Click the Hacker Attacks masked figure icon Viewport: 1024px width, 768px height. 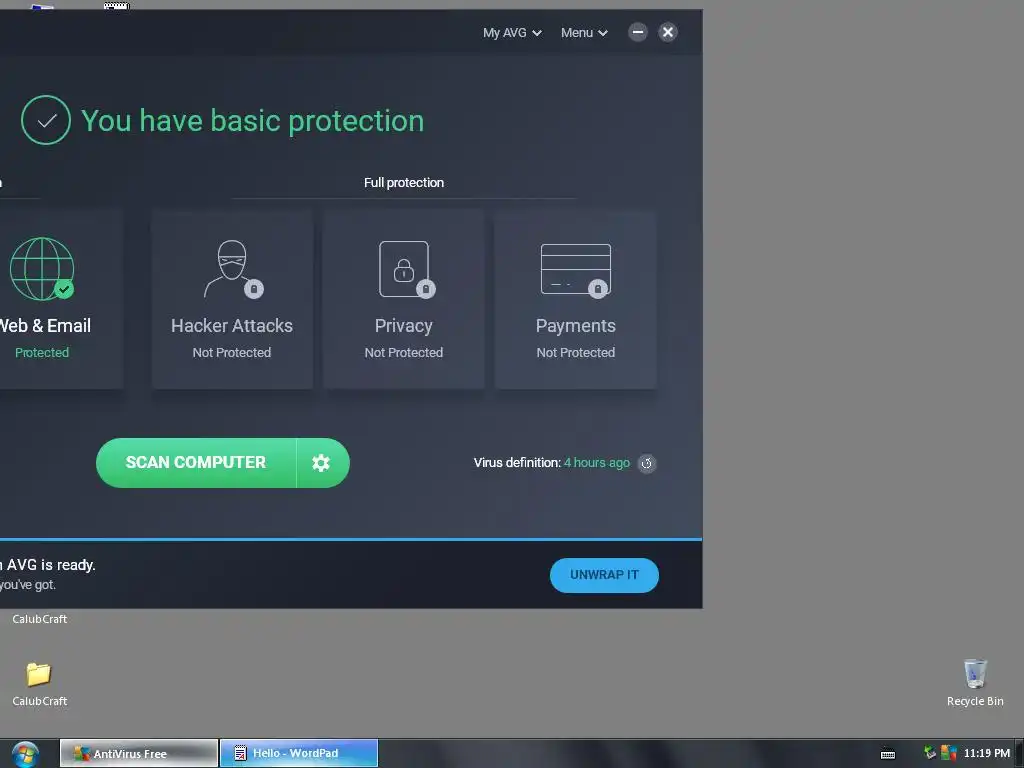point(232,268)
